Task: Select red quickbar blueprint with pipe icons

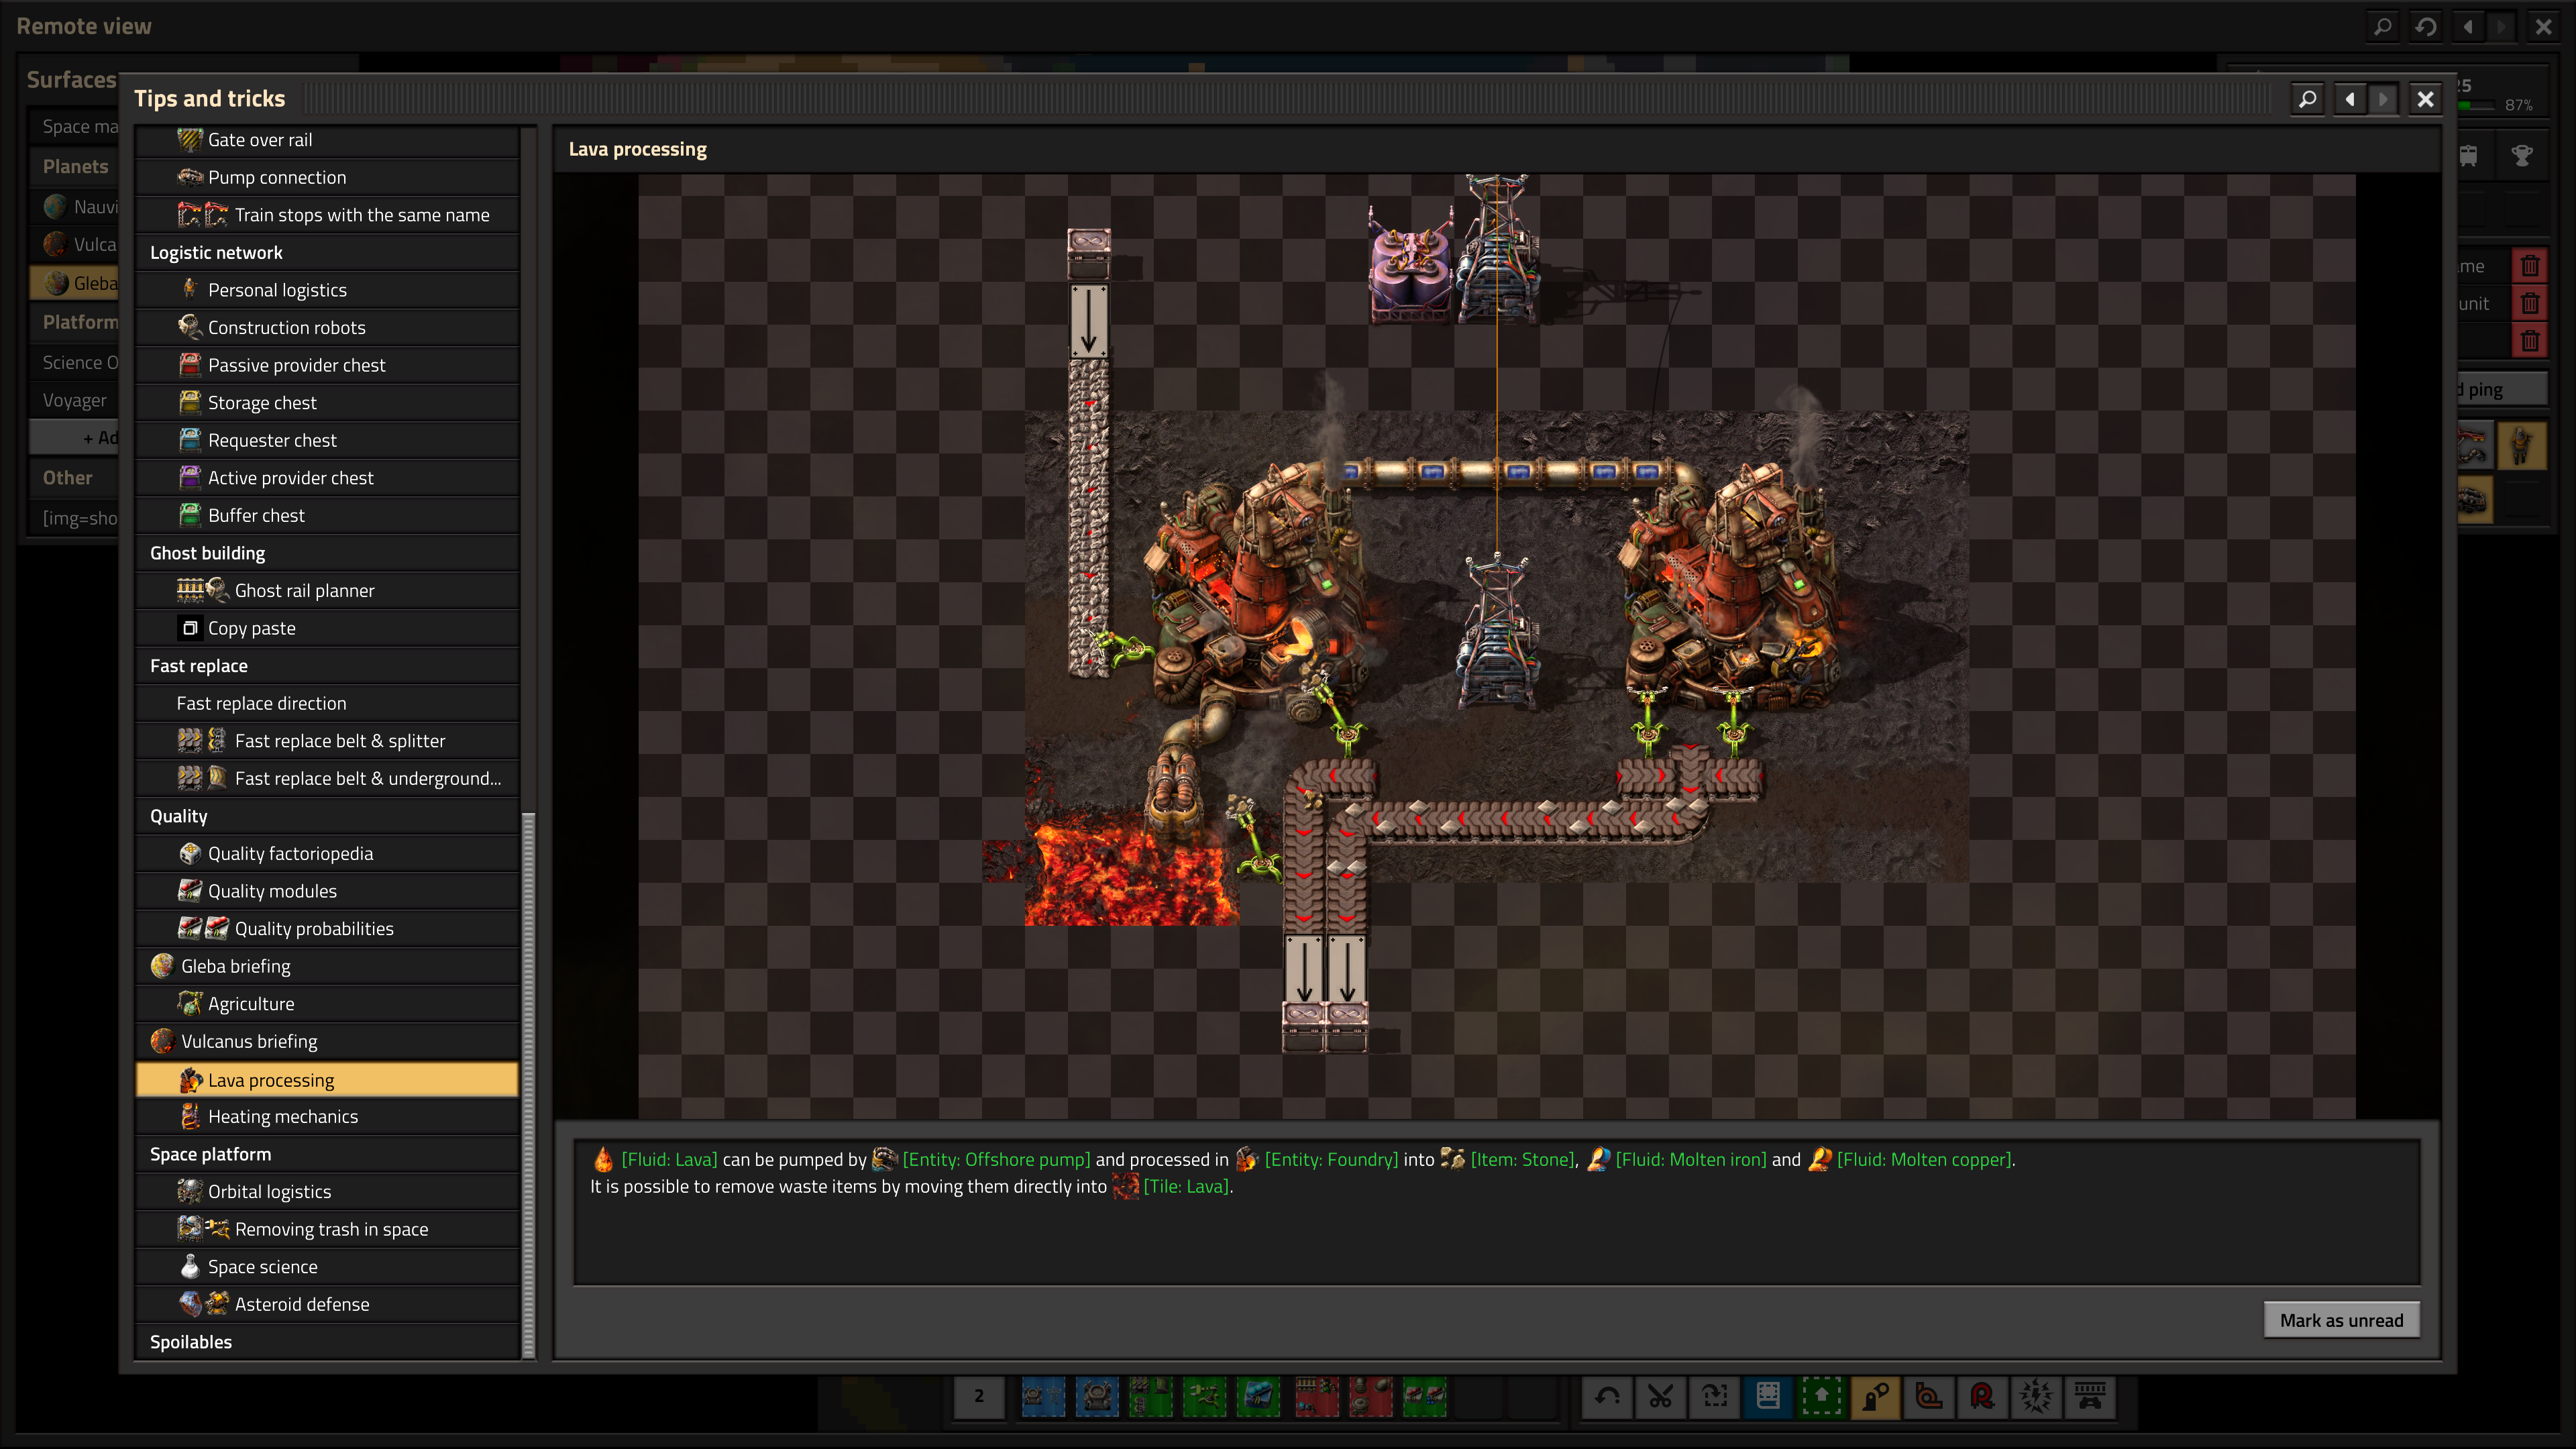Action: 1371,1397
